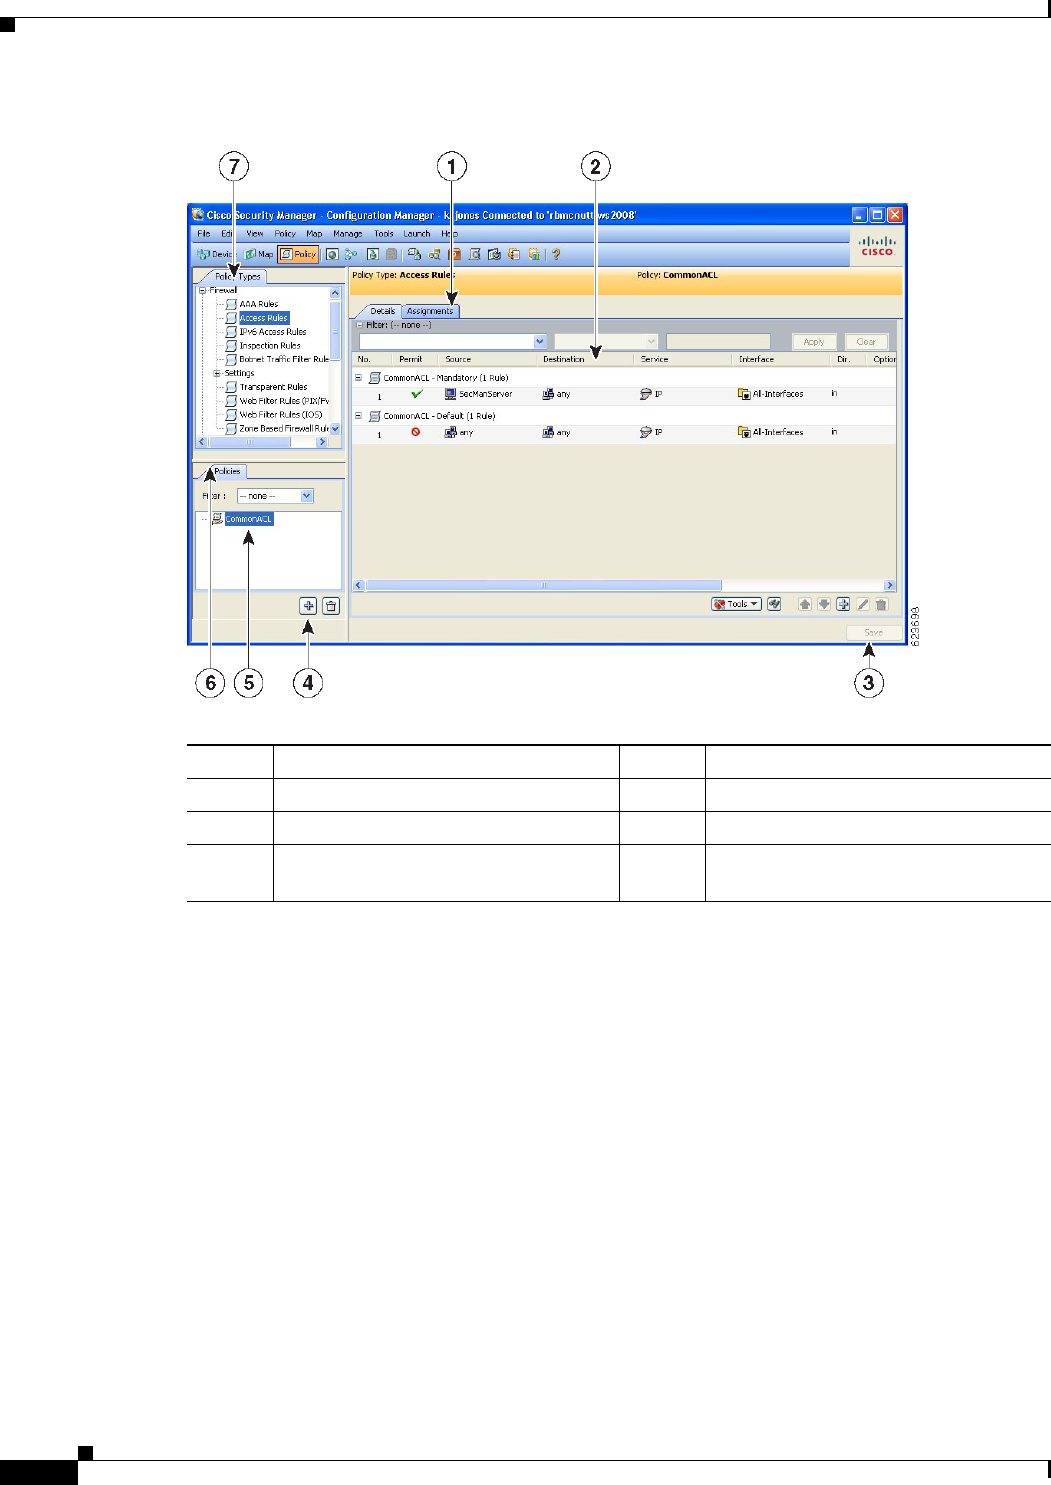Click the Apply filter button
The width and height of the screenshot is (1051, 1485).
pos(814,342)
